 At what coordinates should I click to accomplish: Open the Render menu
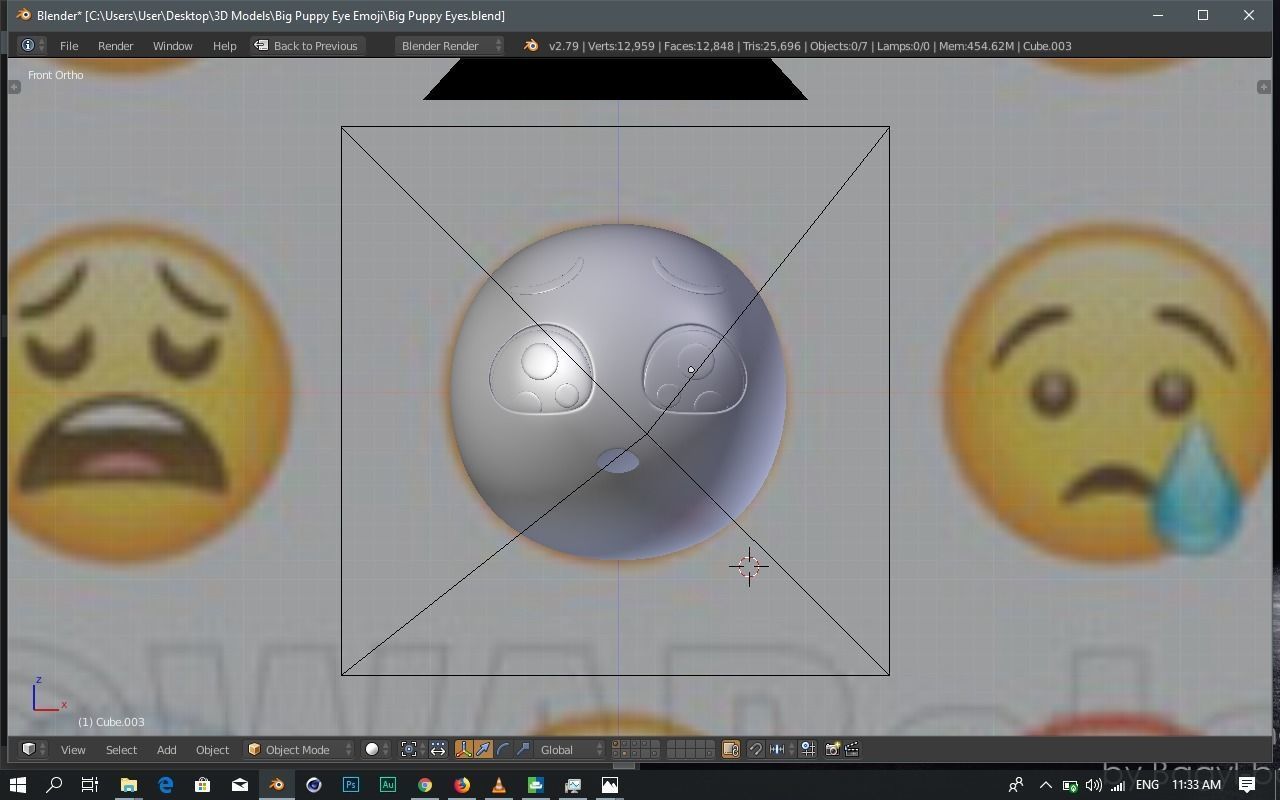115,46
